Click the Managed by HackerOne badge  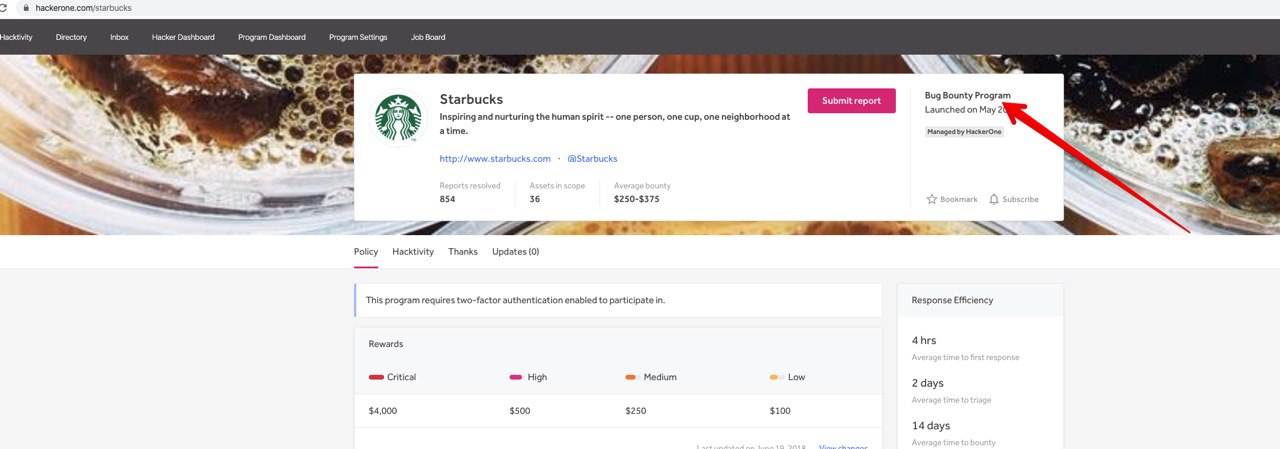[x=964, y=132]
